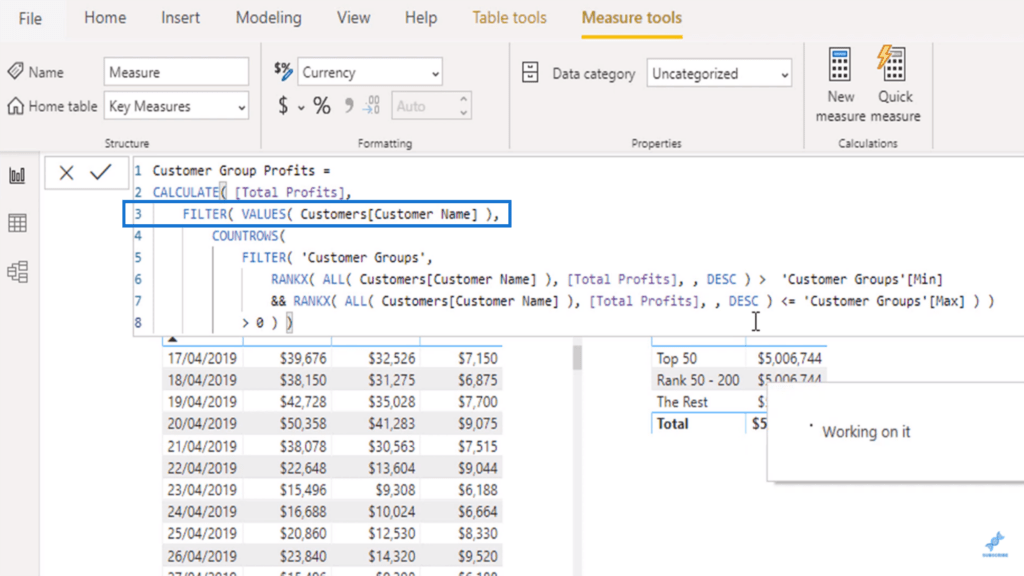Increase decimal places with up arrow
1024x576 pixels.
pyautogui.click(x=464, y=99)
